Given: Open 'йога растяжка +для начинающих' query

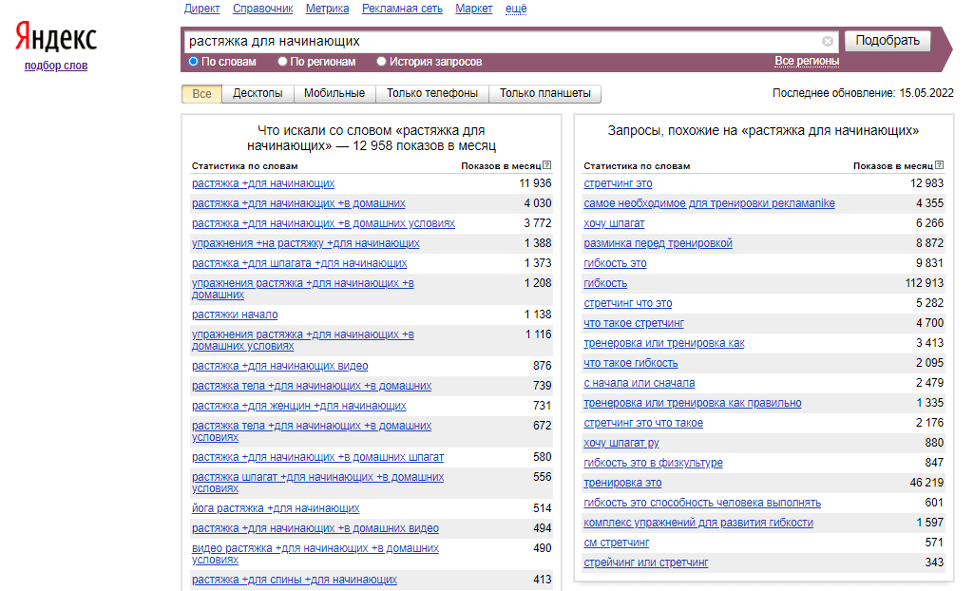Looking at the screenshot, I should tap(276, 508).
